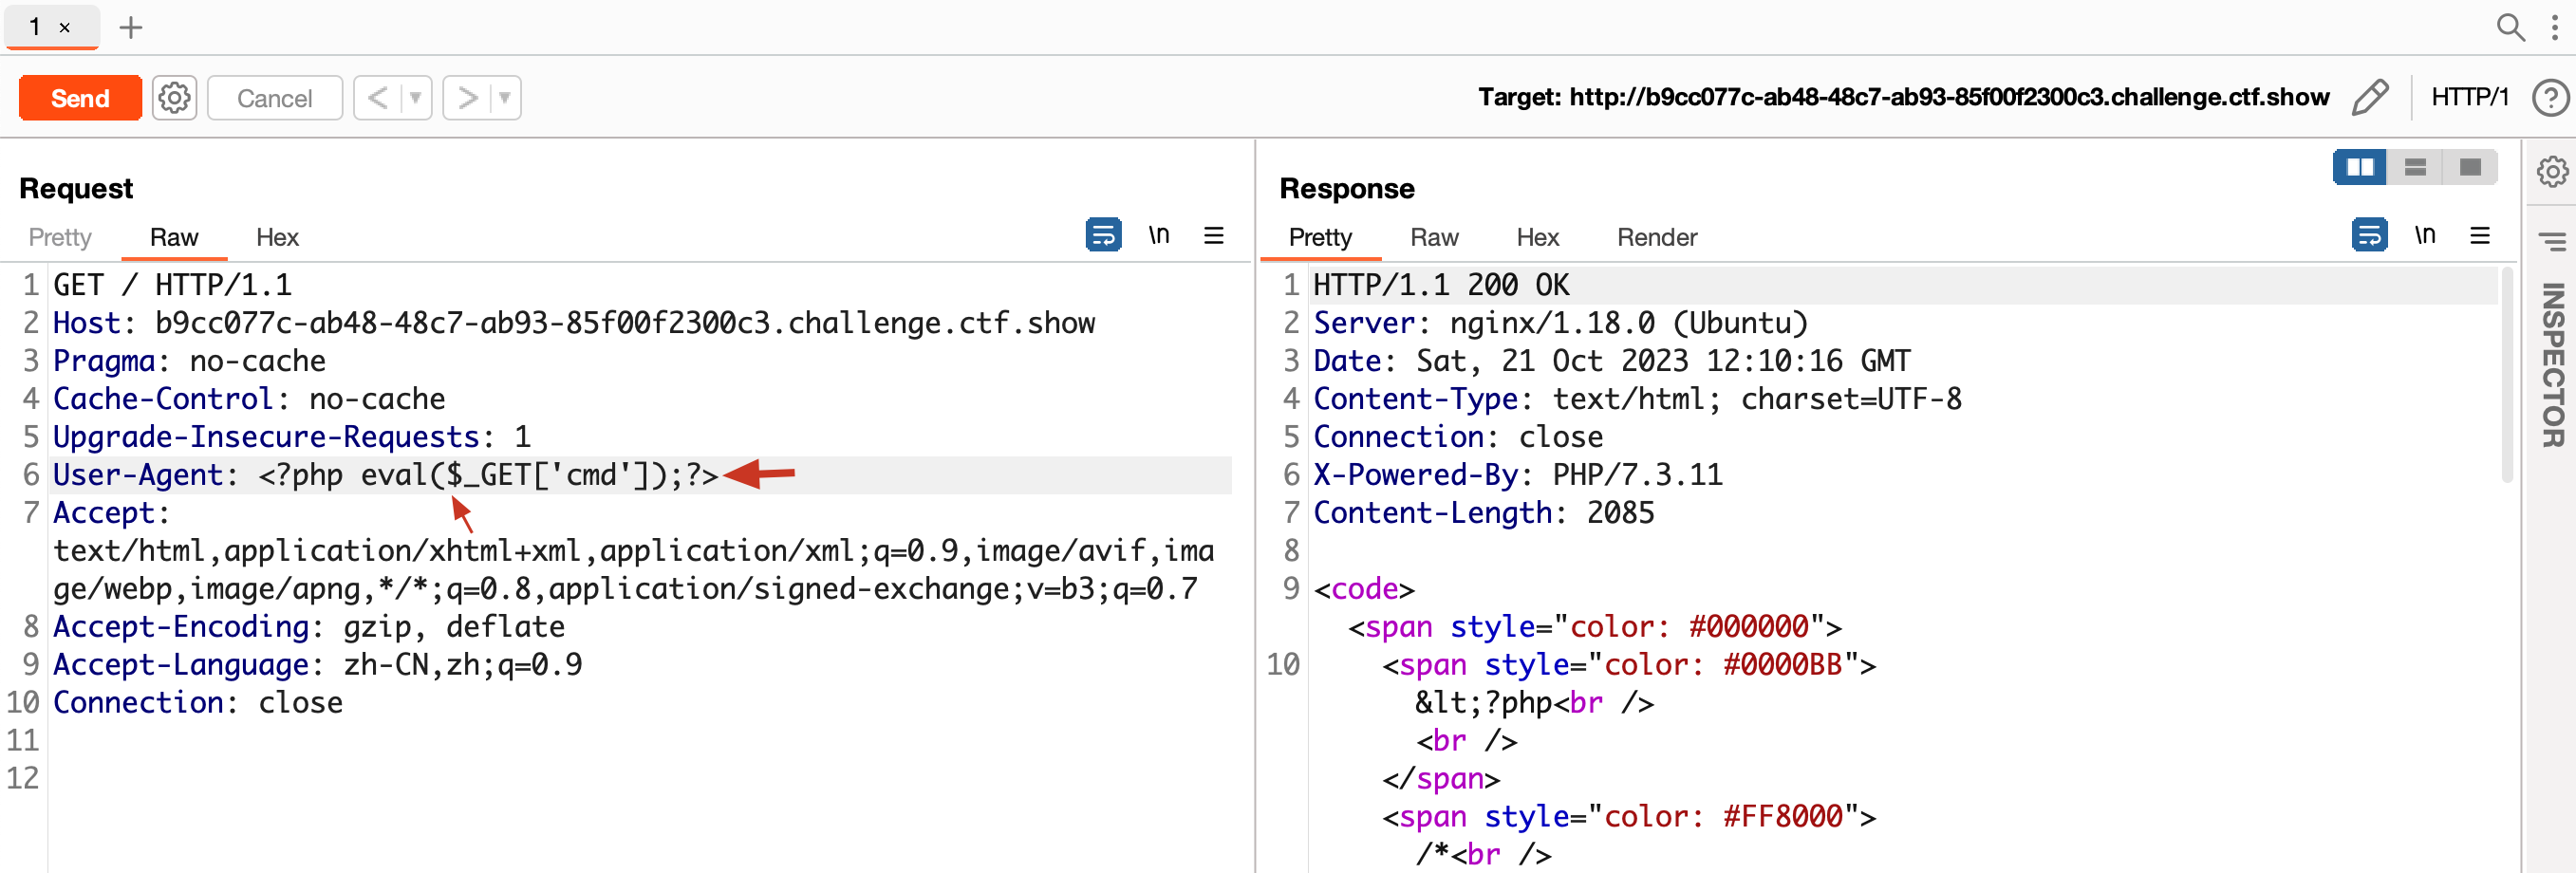Select combined tabbed layout view
The width and height of the screenshot is (2576, 873).
[x=2470, y=167]
